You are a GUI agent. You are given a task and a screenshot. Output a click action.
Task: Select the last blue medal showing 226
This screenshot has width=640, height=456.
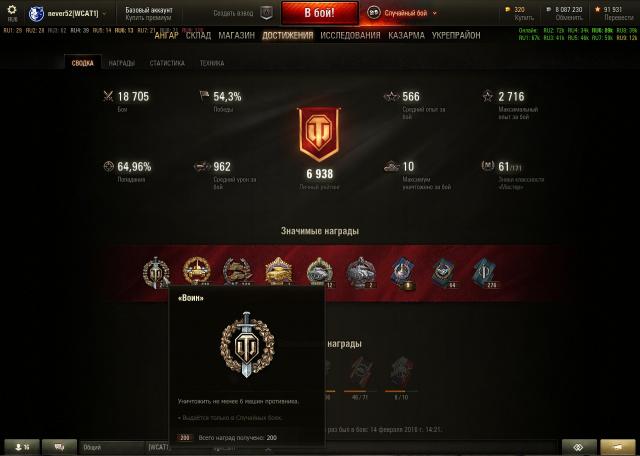coord(485,273)
